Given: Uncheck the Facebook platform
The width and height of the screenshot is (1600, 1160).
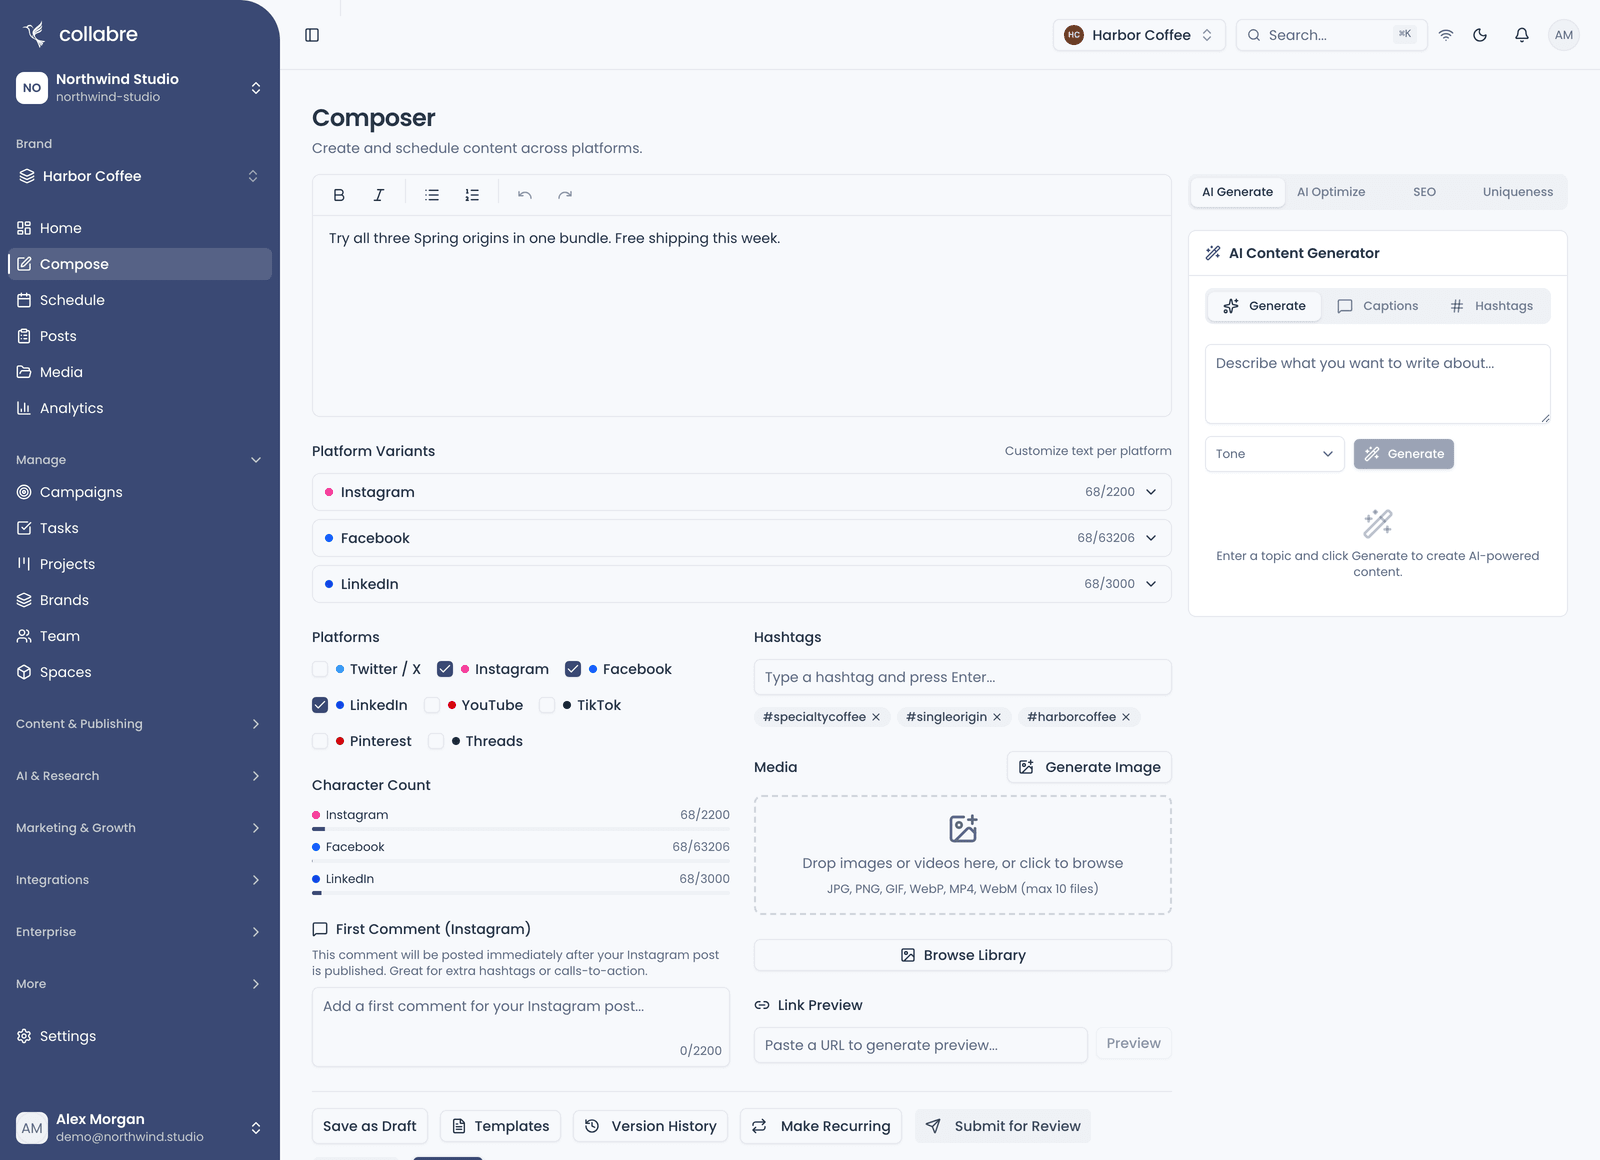Looking at the screenshot, I should click(573, 669).
